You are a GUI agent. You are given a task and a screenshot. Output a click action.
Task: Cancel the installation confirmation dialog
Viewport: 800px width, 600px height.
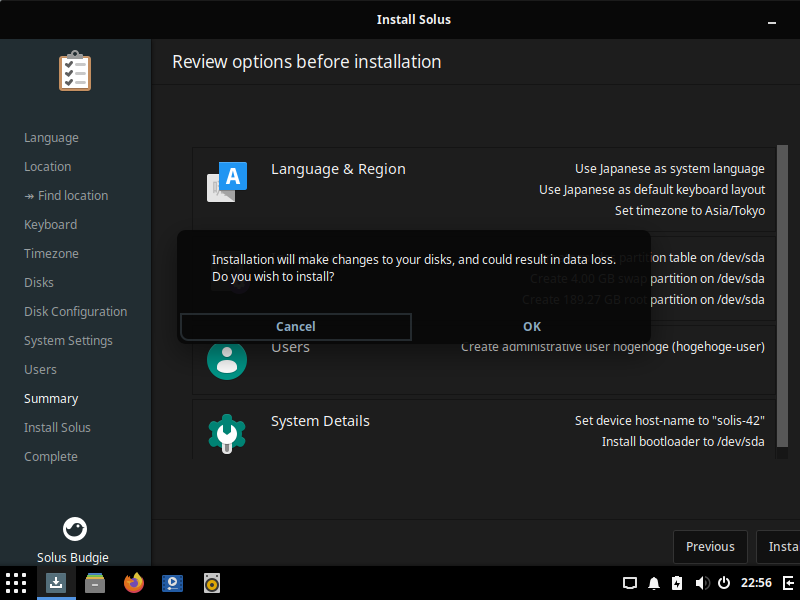[296, 327]
